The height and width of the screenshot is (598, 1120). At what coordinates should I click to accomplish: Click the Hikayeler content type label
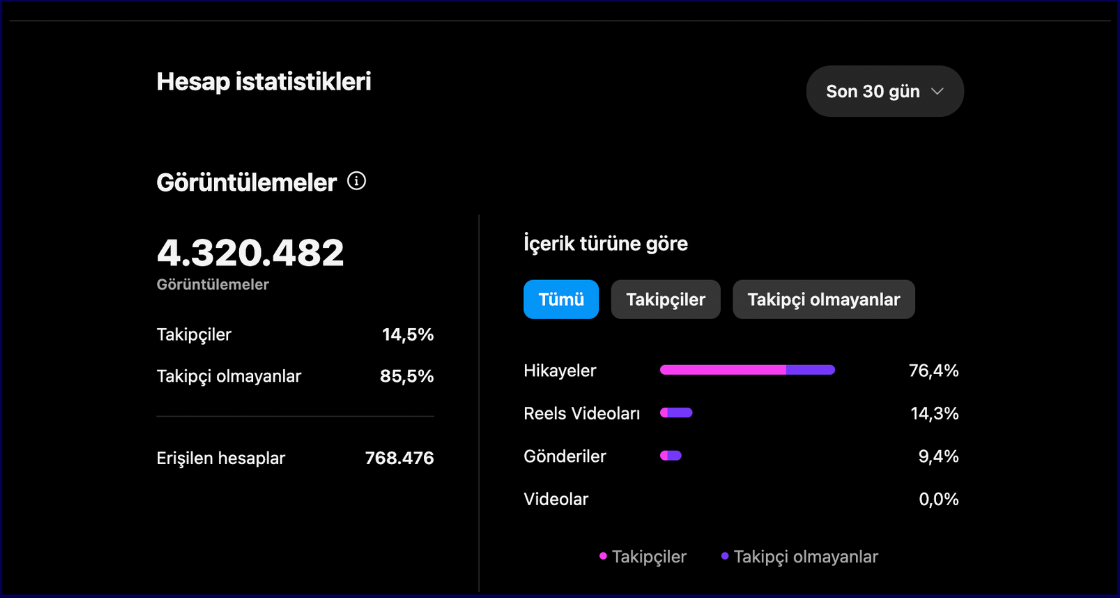pyautogui.click(x=560, y=371)
